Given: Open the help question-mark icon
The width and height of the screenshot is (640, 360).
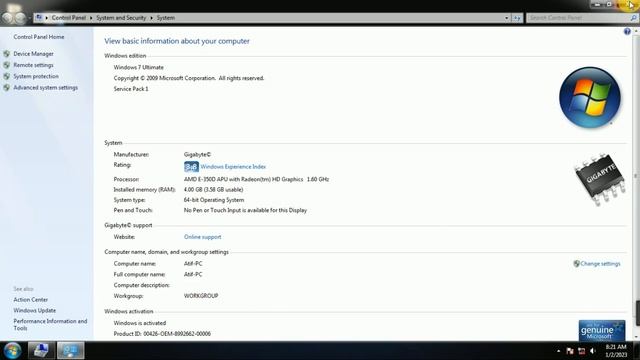Looking at the screenshot, I should point(627,31).
